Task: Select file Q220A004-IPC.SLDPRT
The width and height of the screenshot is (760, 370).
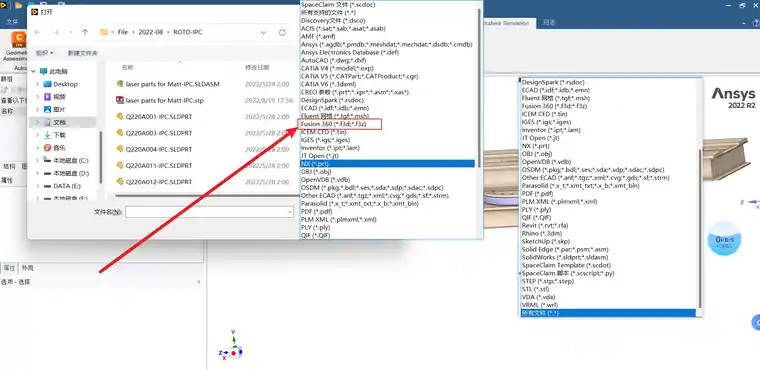Action: [159, 149]
